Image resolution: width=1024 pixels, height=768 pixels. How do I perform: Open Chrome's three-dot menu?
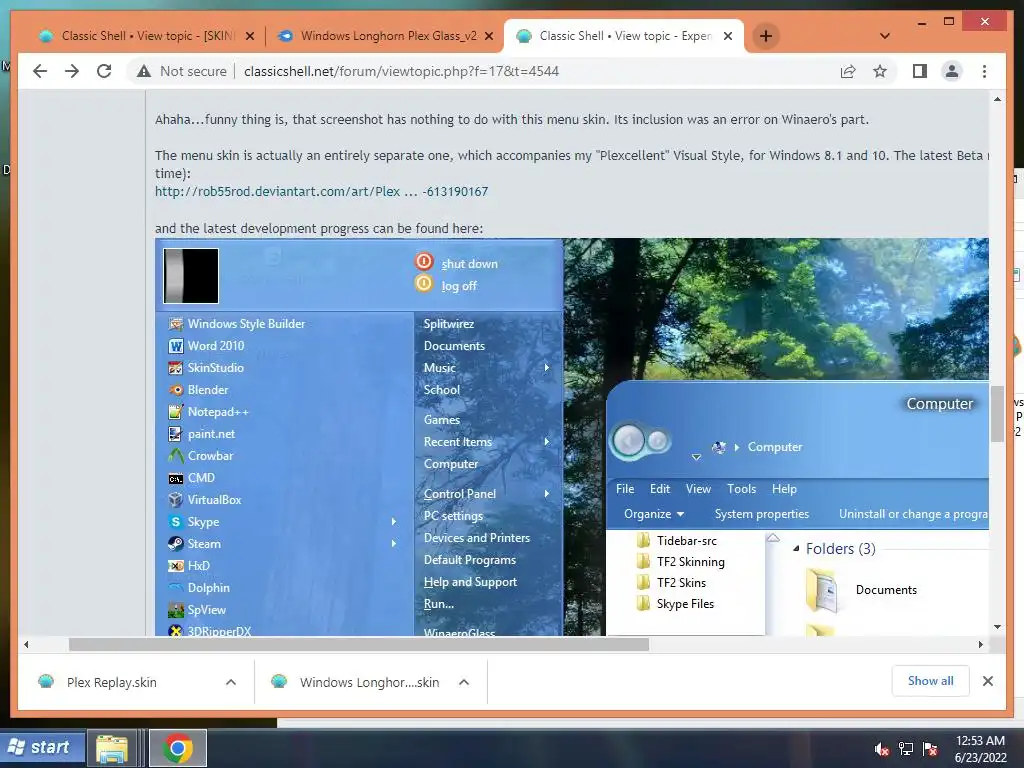click(x=984, y=71)
